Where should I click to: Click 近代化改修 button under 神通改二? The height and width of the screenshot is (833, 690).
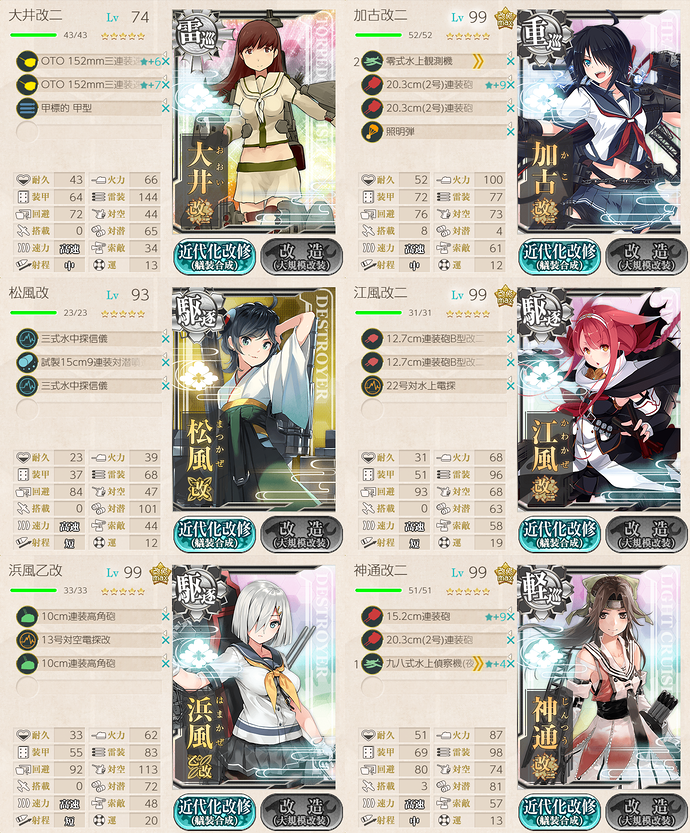559,812
